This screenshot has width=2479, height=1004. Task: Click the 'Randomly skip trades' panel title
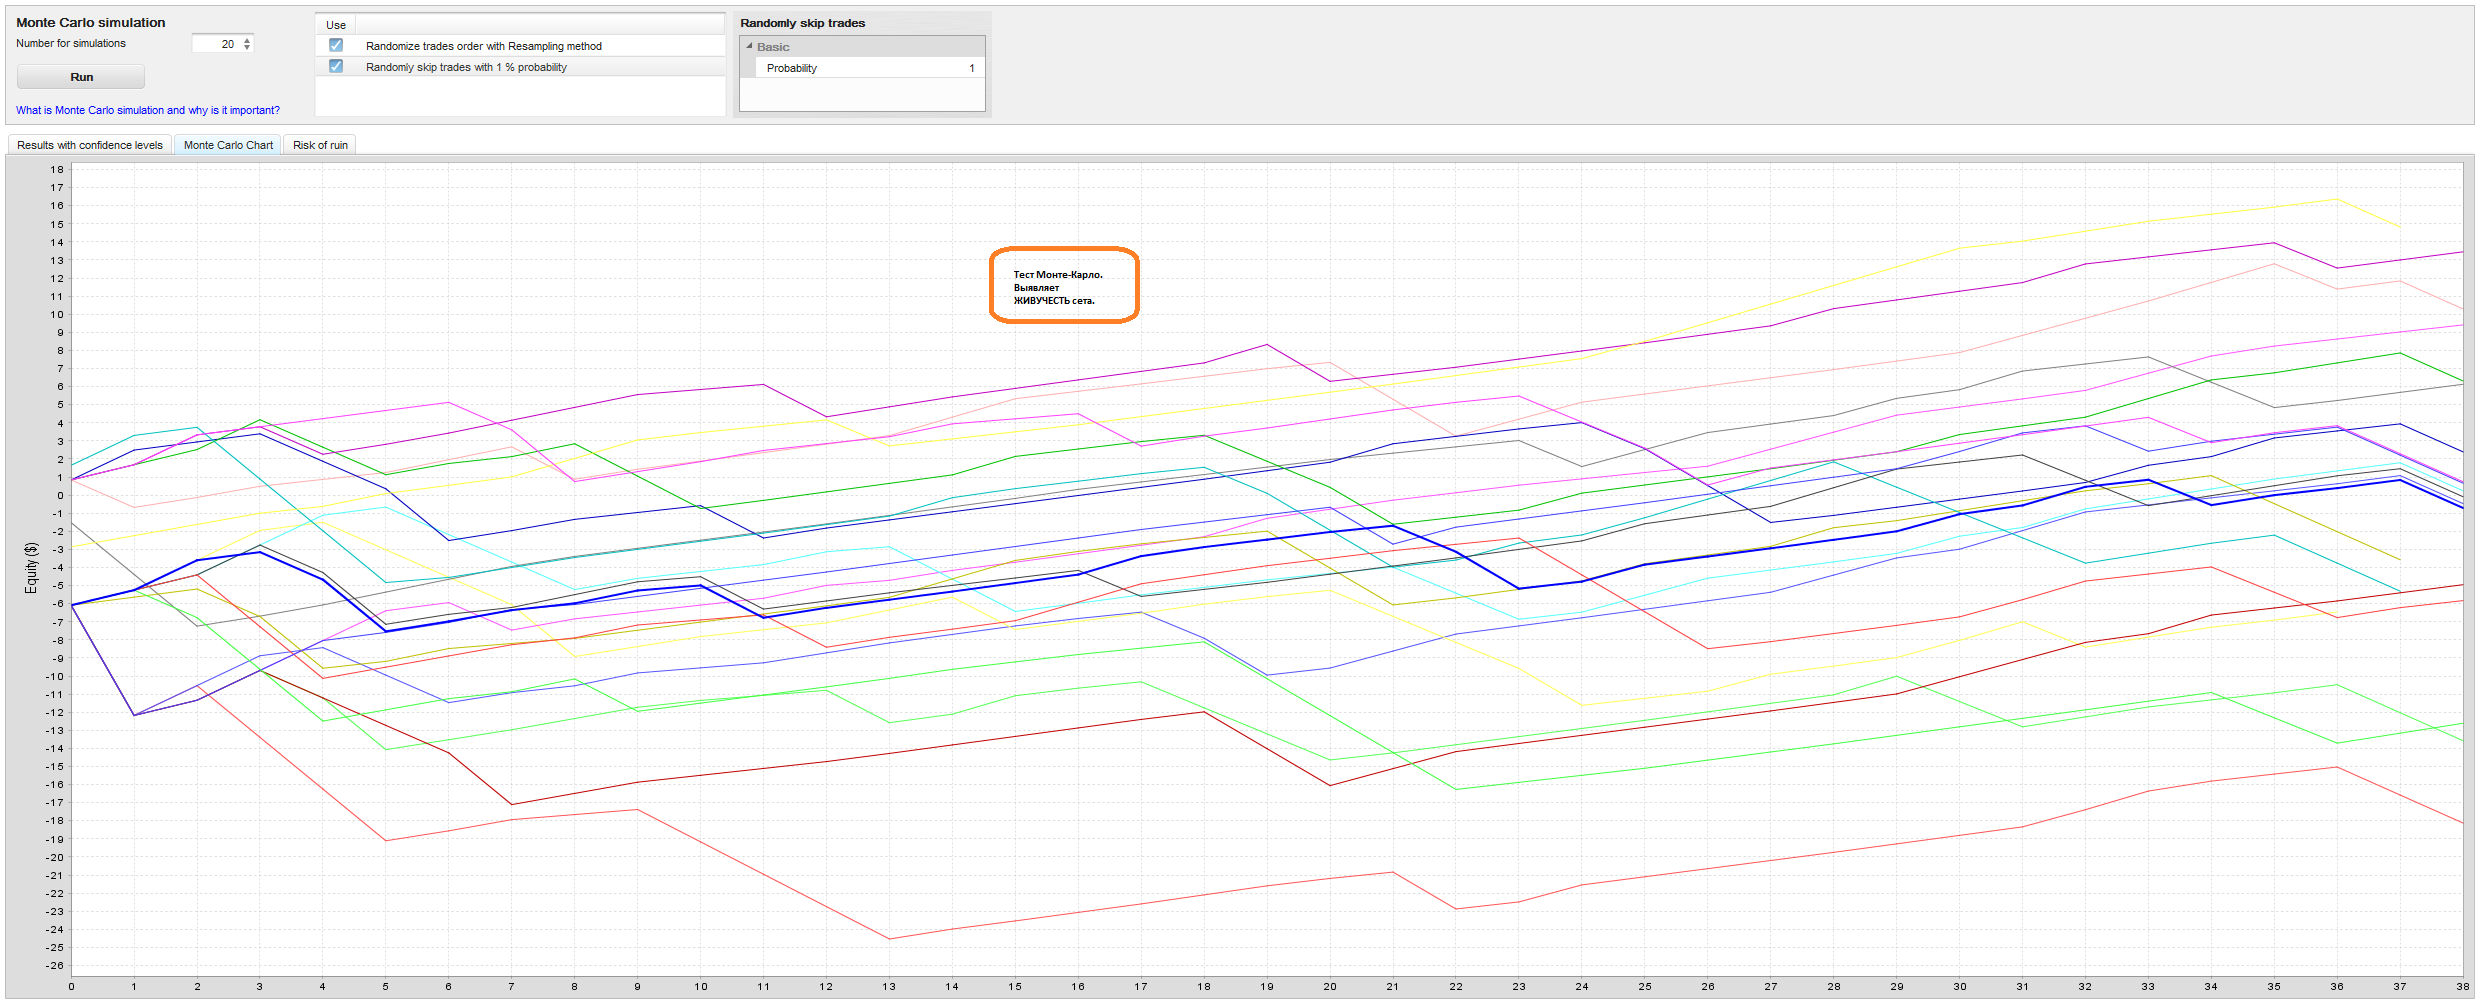[x=802, y=23]
